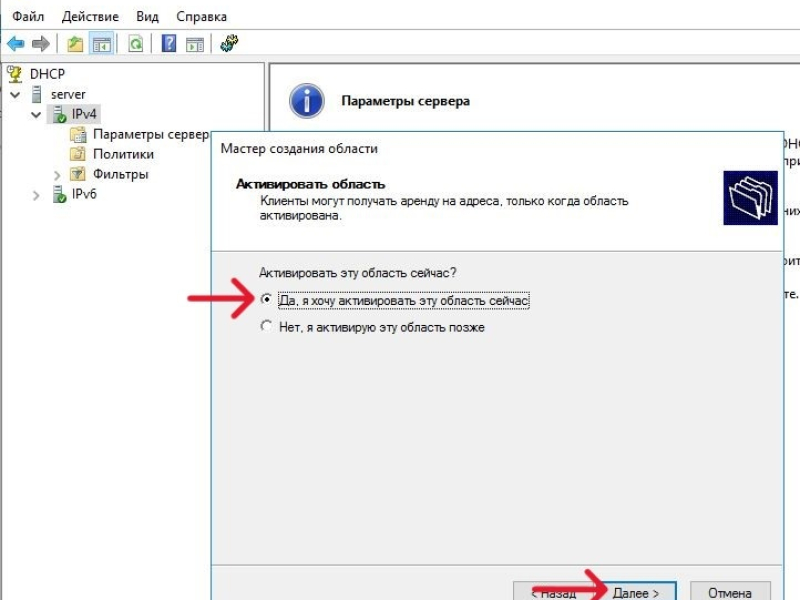The image size is (800, 600).
Task: Click the blue Back arrow in toolbar
Action: pos(16,44)
